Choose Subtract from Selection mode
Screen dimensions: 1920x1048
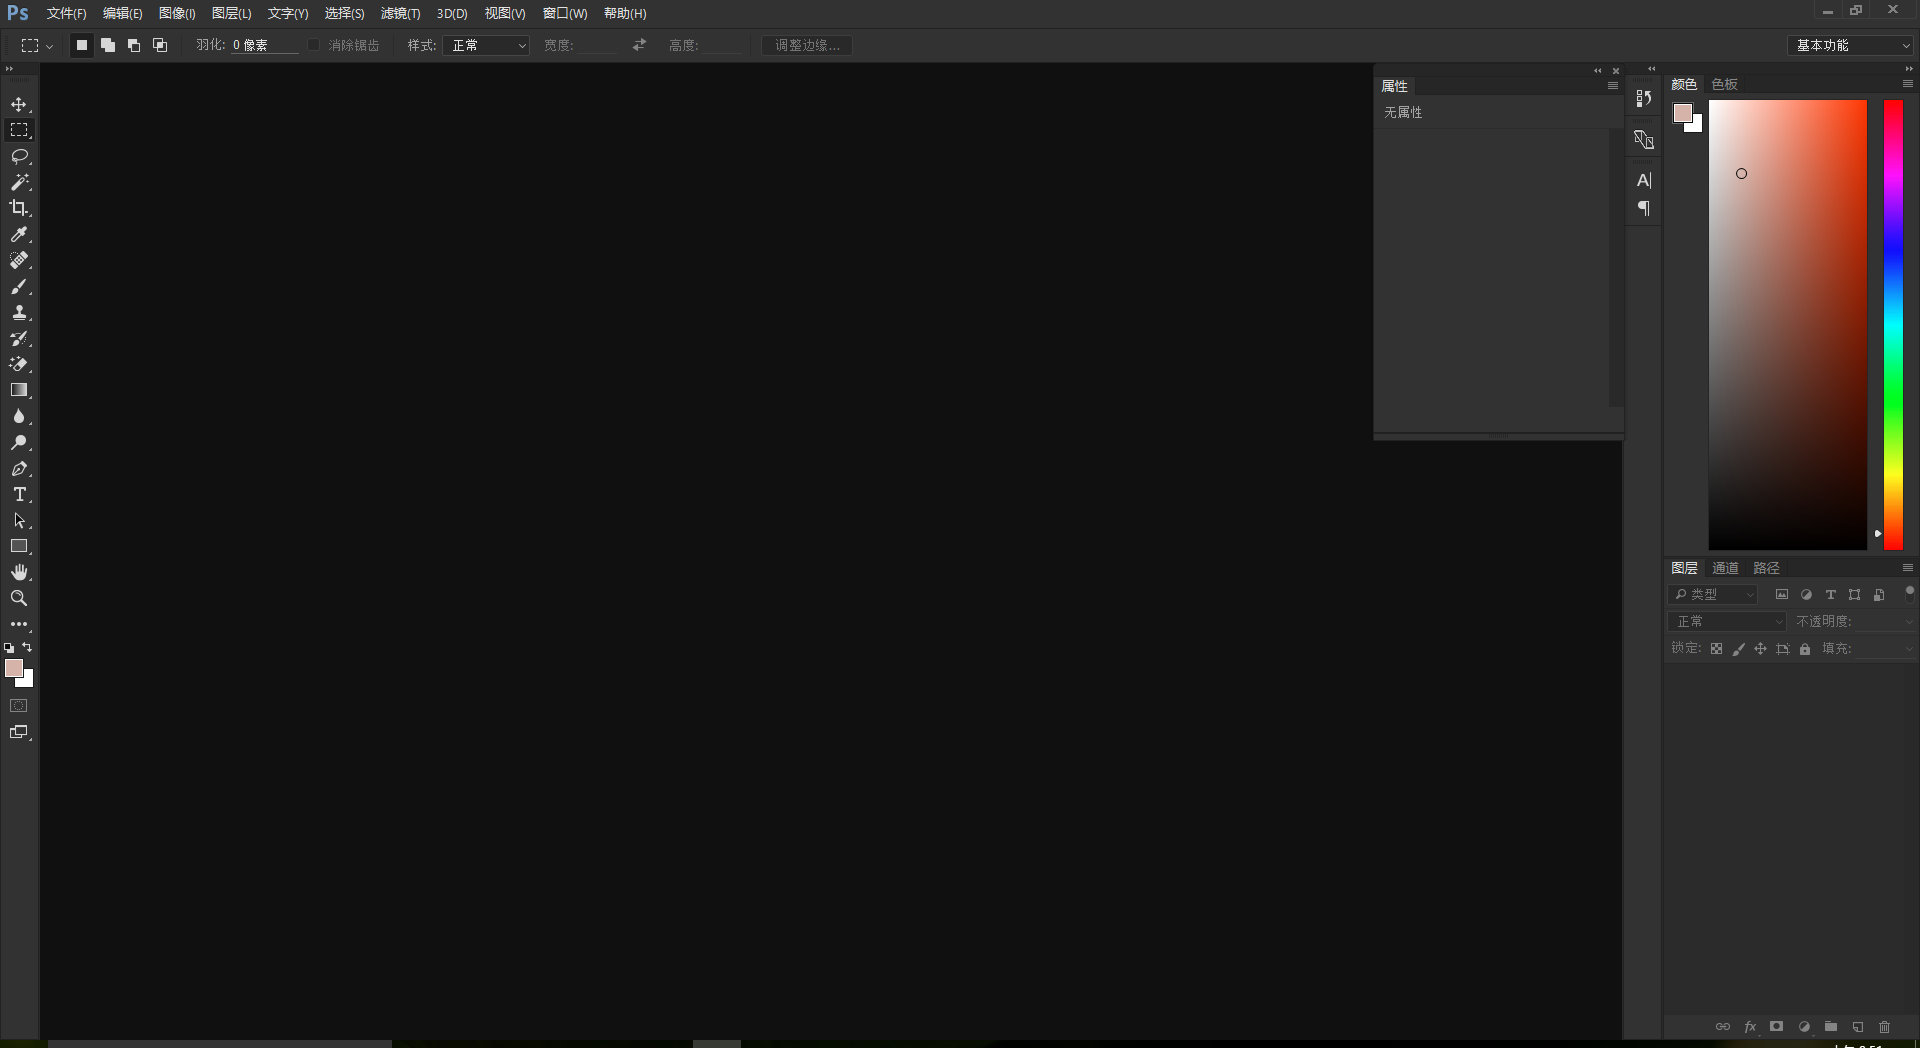pos(134,45)
